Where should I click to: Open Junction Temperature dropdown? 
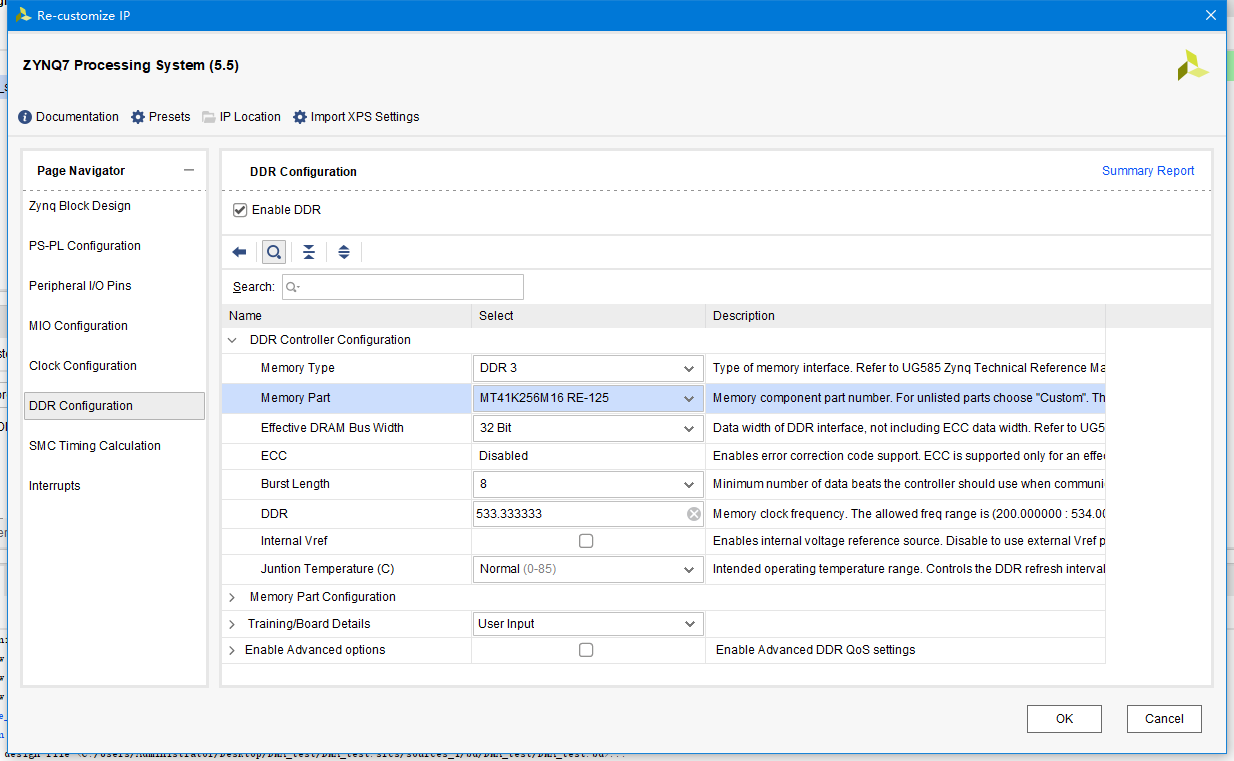588,569
